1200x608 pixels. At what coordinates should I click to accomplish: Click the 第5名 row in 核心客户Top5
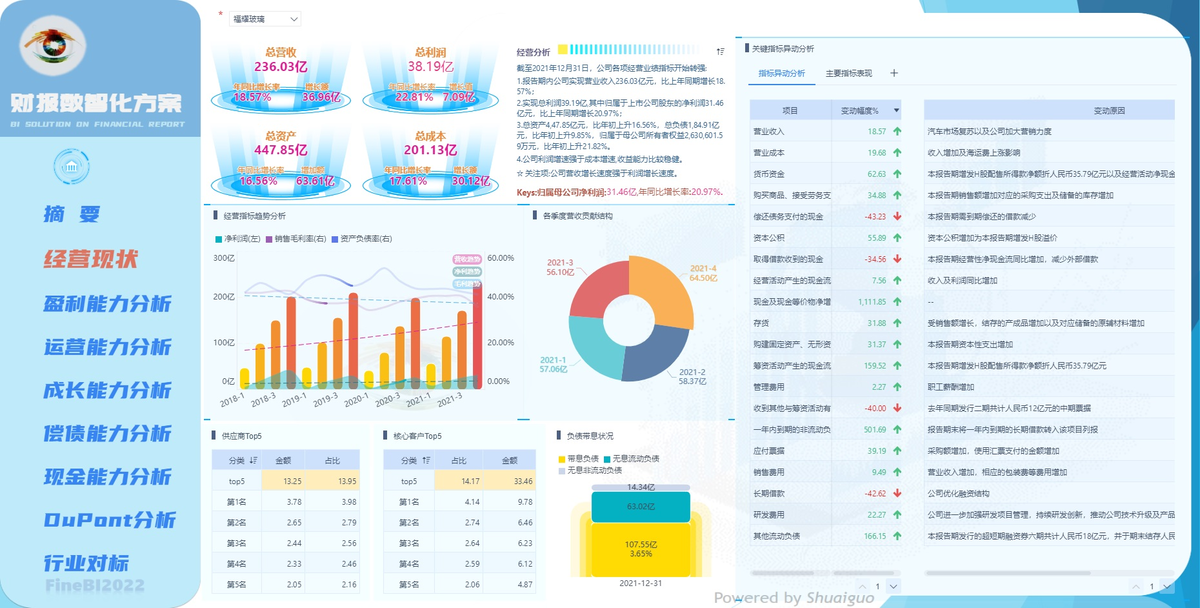[x=461, y=584]
